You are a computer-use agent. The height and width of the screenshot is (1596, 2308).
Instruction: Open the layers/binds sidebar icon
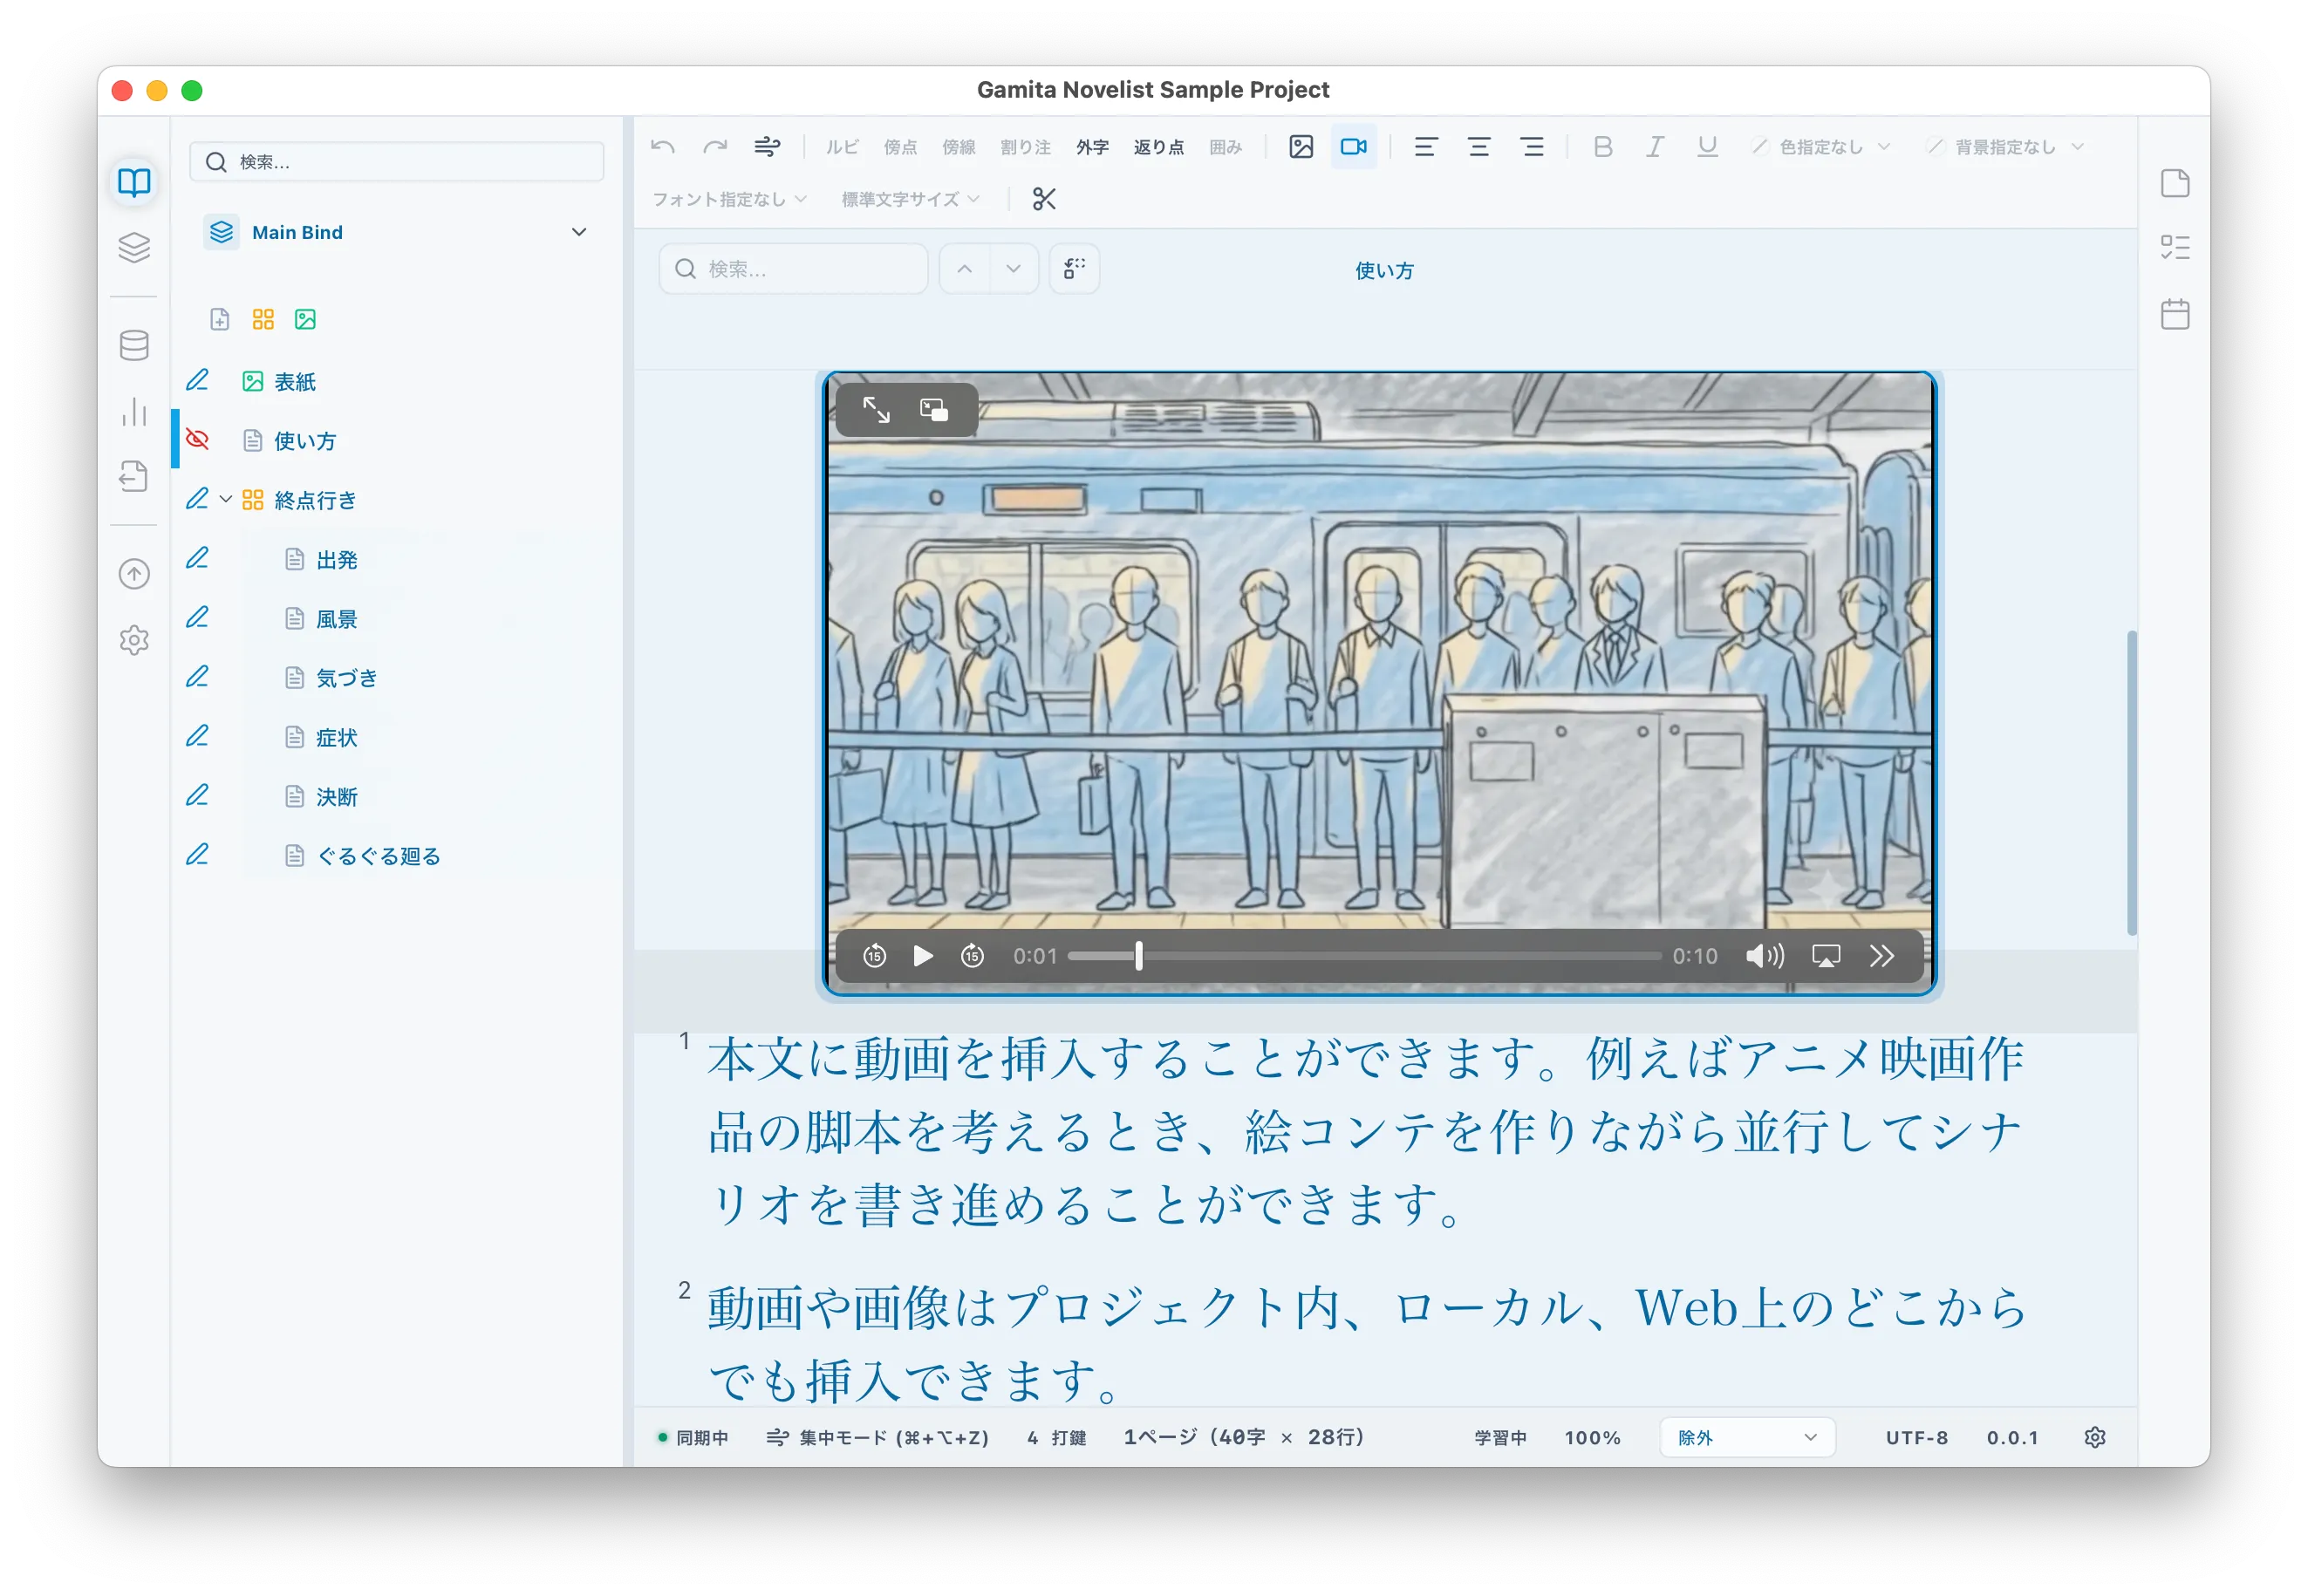coord(134,247)
